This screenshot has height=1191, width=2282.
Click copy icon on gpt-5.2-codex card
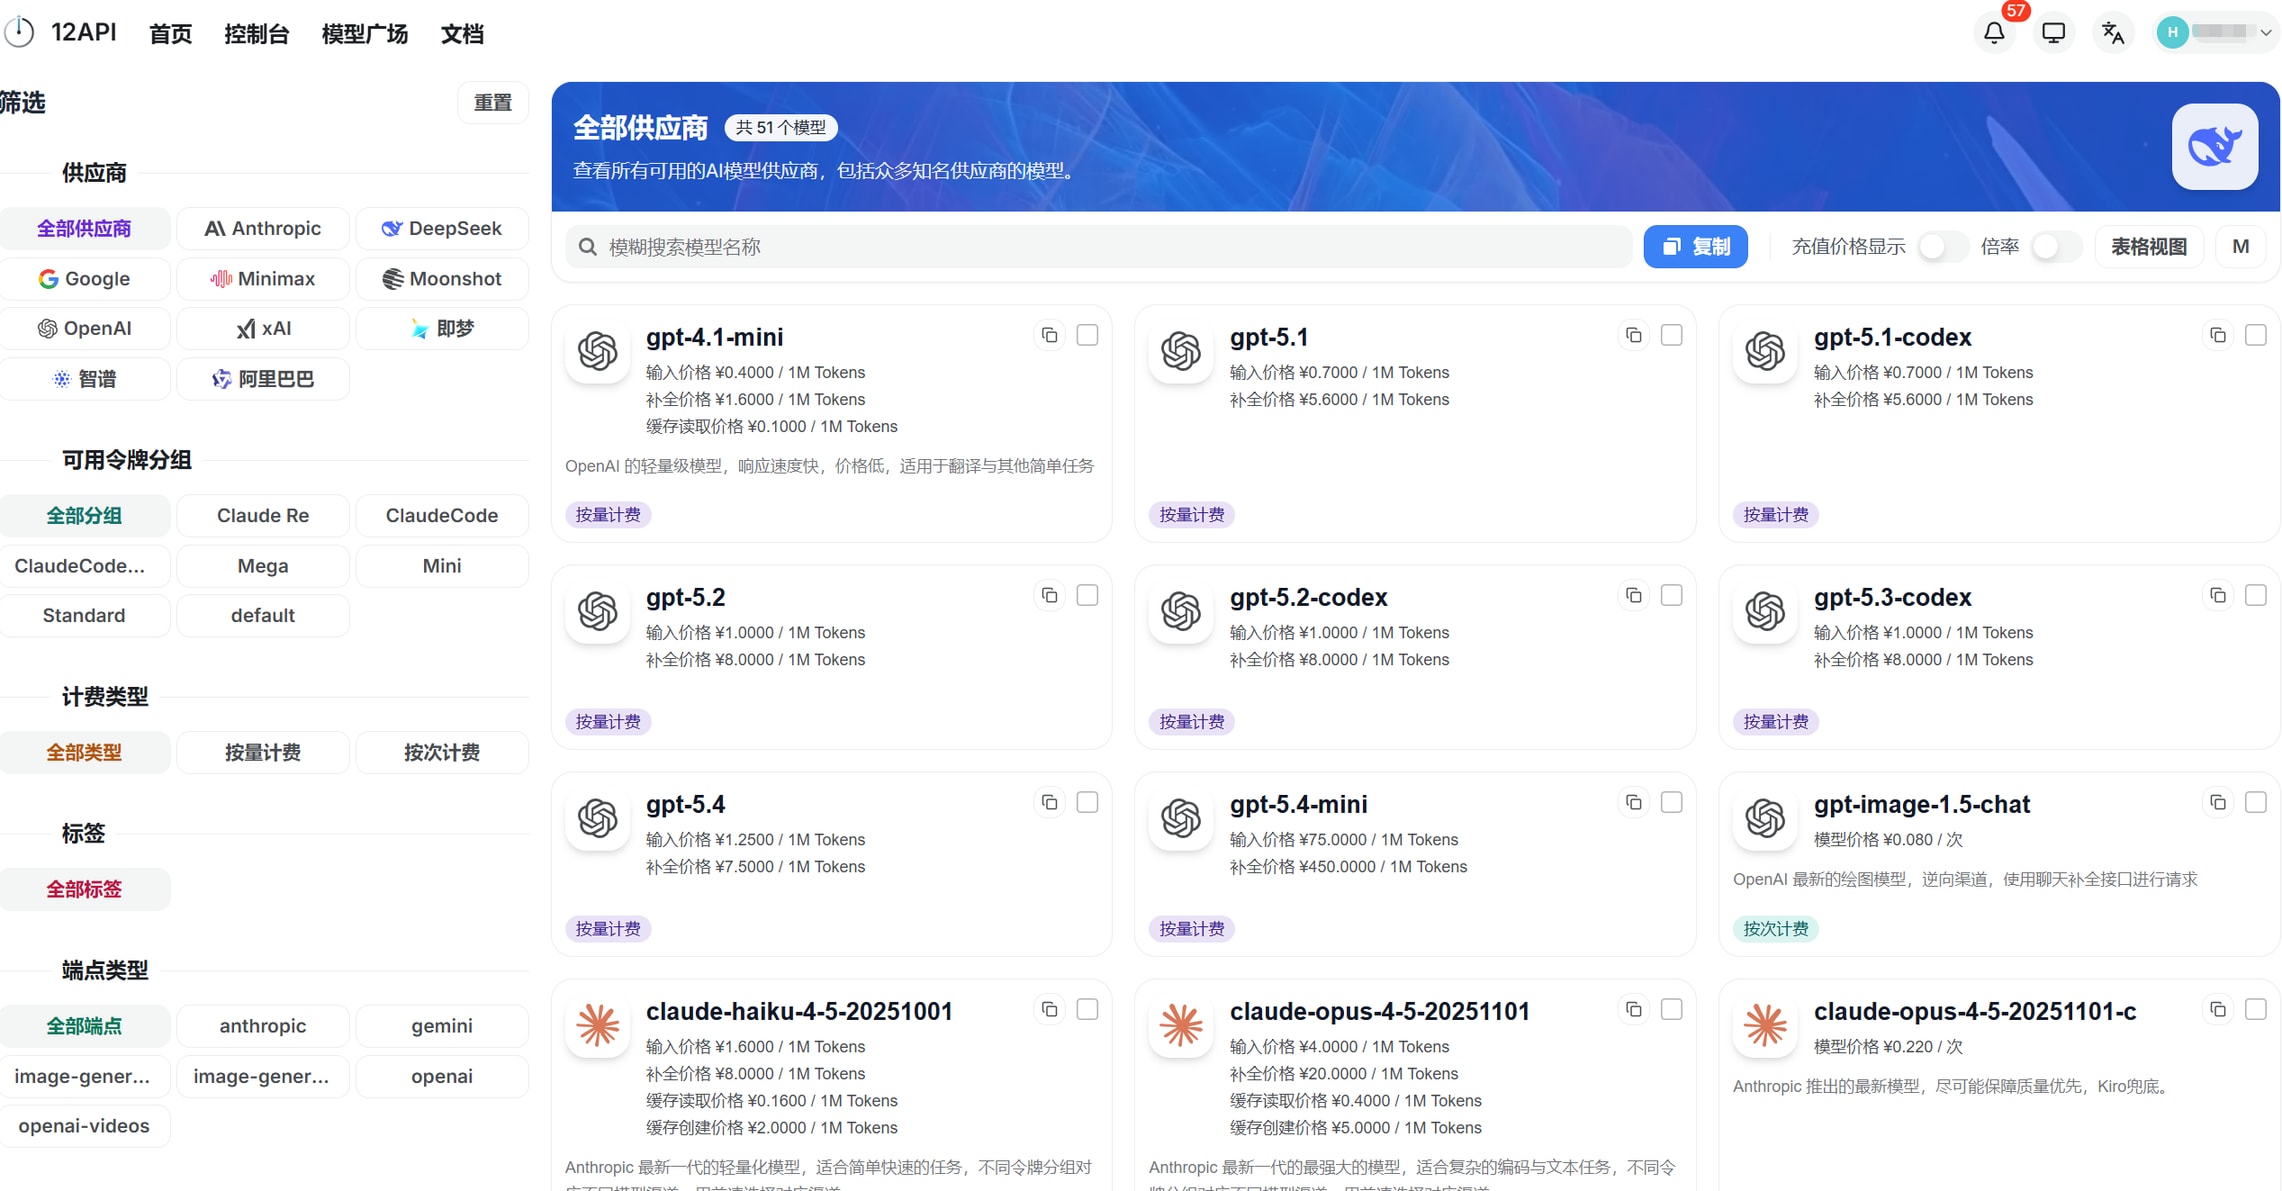point(1633,596)
